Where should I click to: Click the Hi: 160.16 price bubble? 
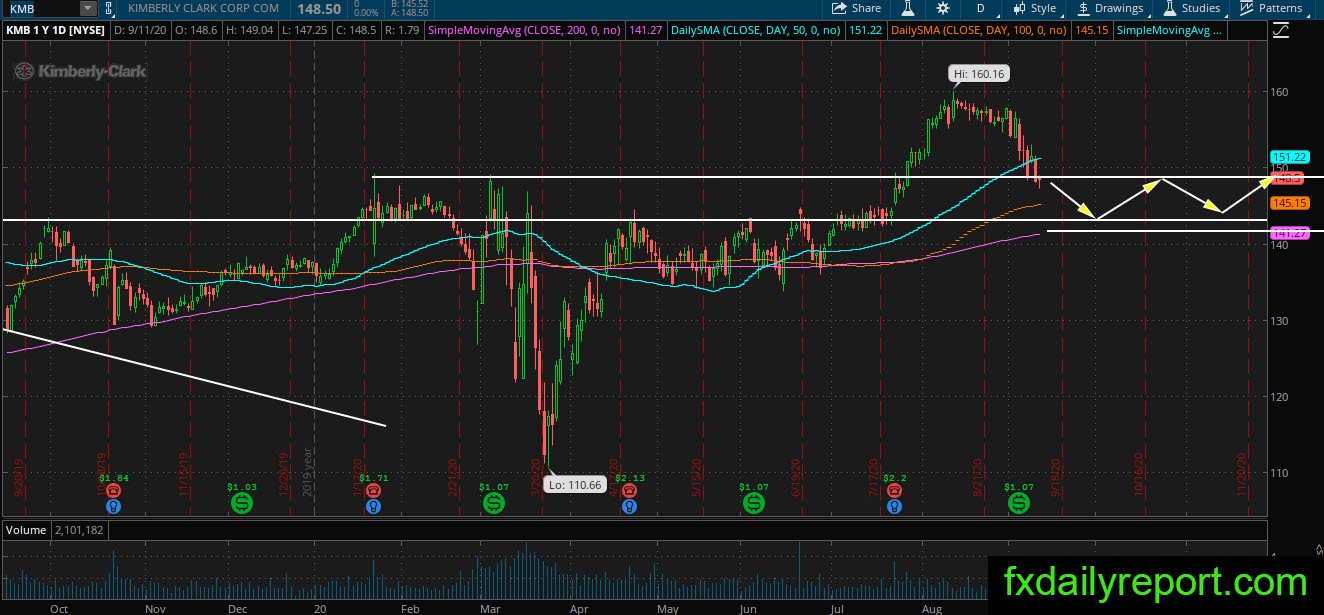978,73
